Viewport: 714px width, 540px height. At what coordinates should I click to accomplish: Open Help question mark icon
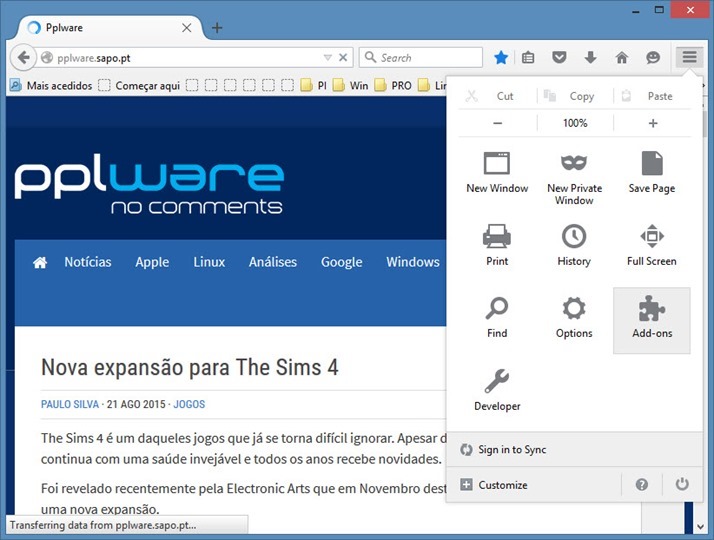pyautogui.click(x=642, y=484)
